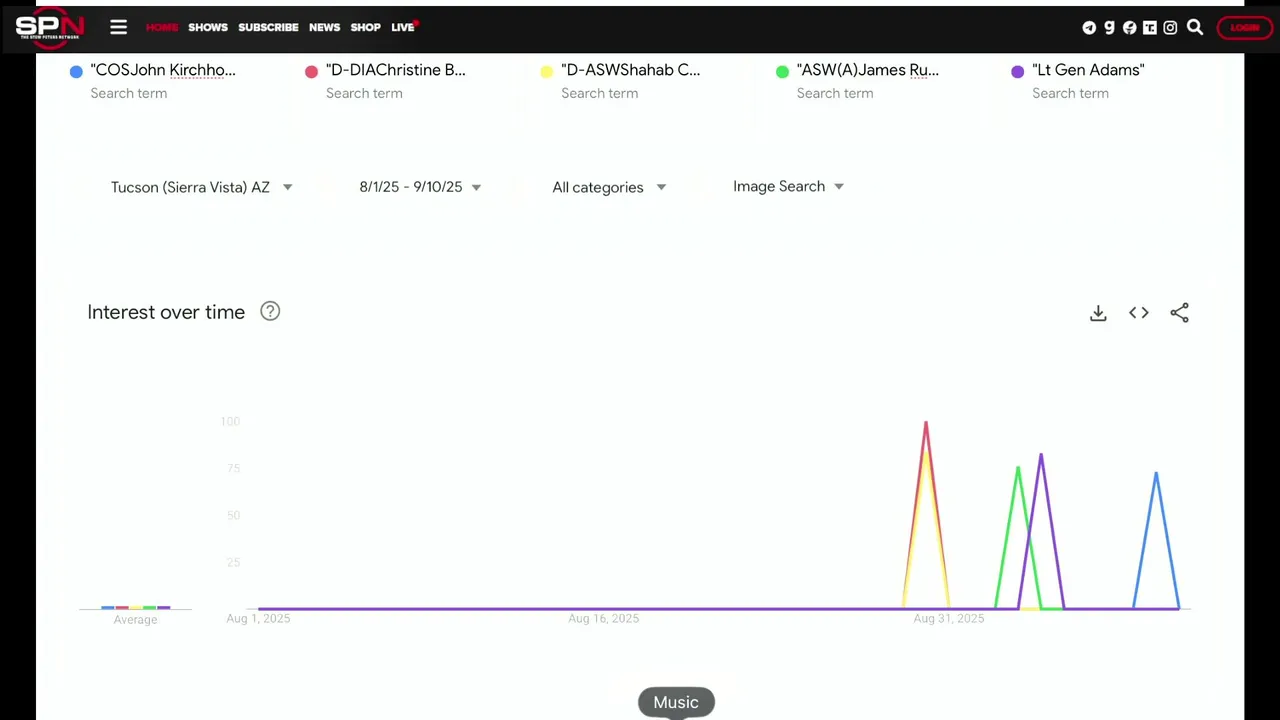Open the Instagram social link
Image resolution: width=1280 pixels, height=720 pixels.
[x=1170, y=28]
